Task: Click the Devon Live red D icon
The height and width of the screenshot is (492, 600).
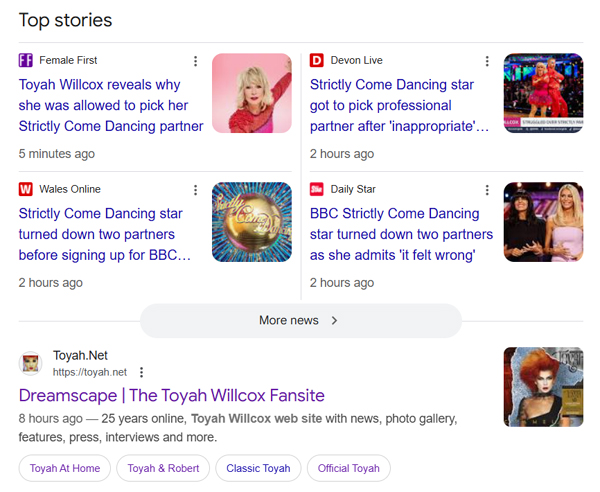Action: pos(317,60)
